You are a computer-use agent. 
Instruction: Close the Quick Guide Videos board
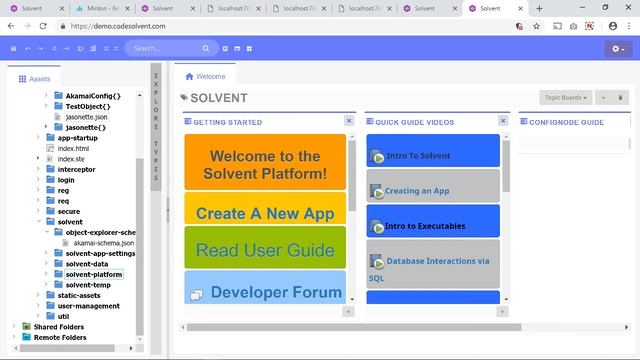point(503,121)
